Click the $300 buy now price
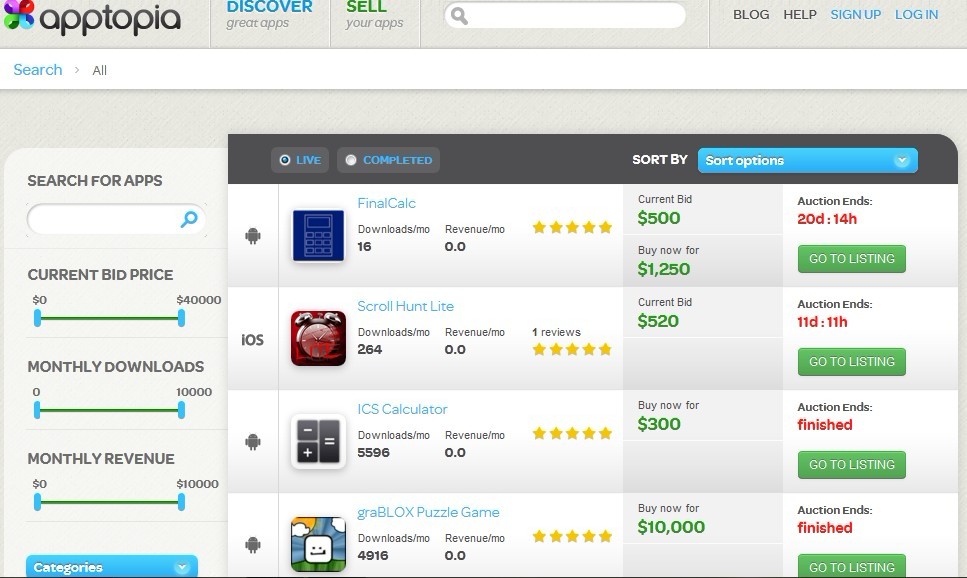This screenshot has height=578, width=967. pyautogui.click(x=659, y=424)
